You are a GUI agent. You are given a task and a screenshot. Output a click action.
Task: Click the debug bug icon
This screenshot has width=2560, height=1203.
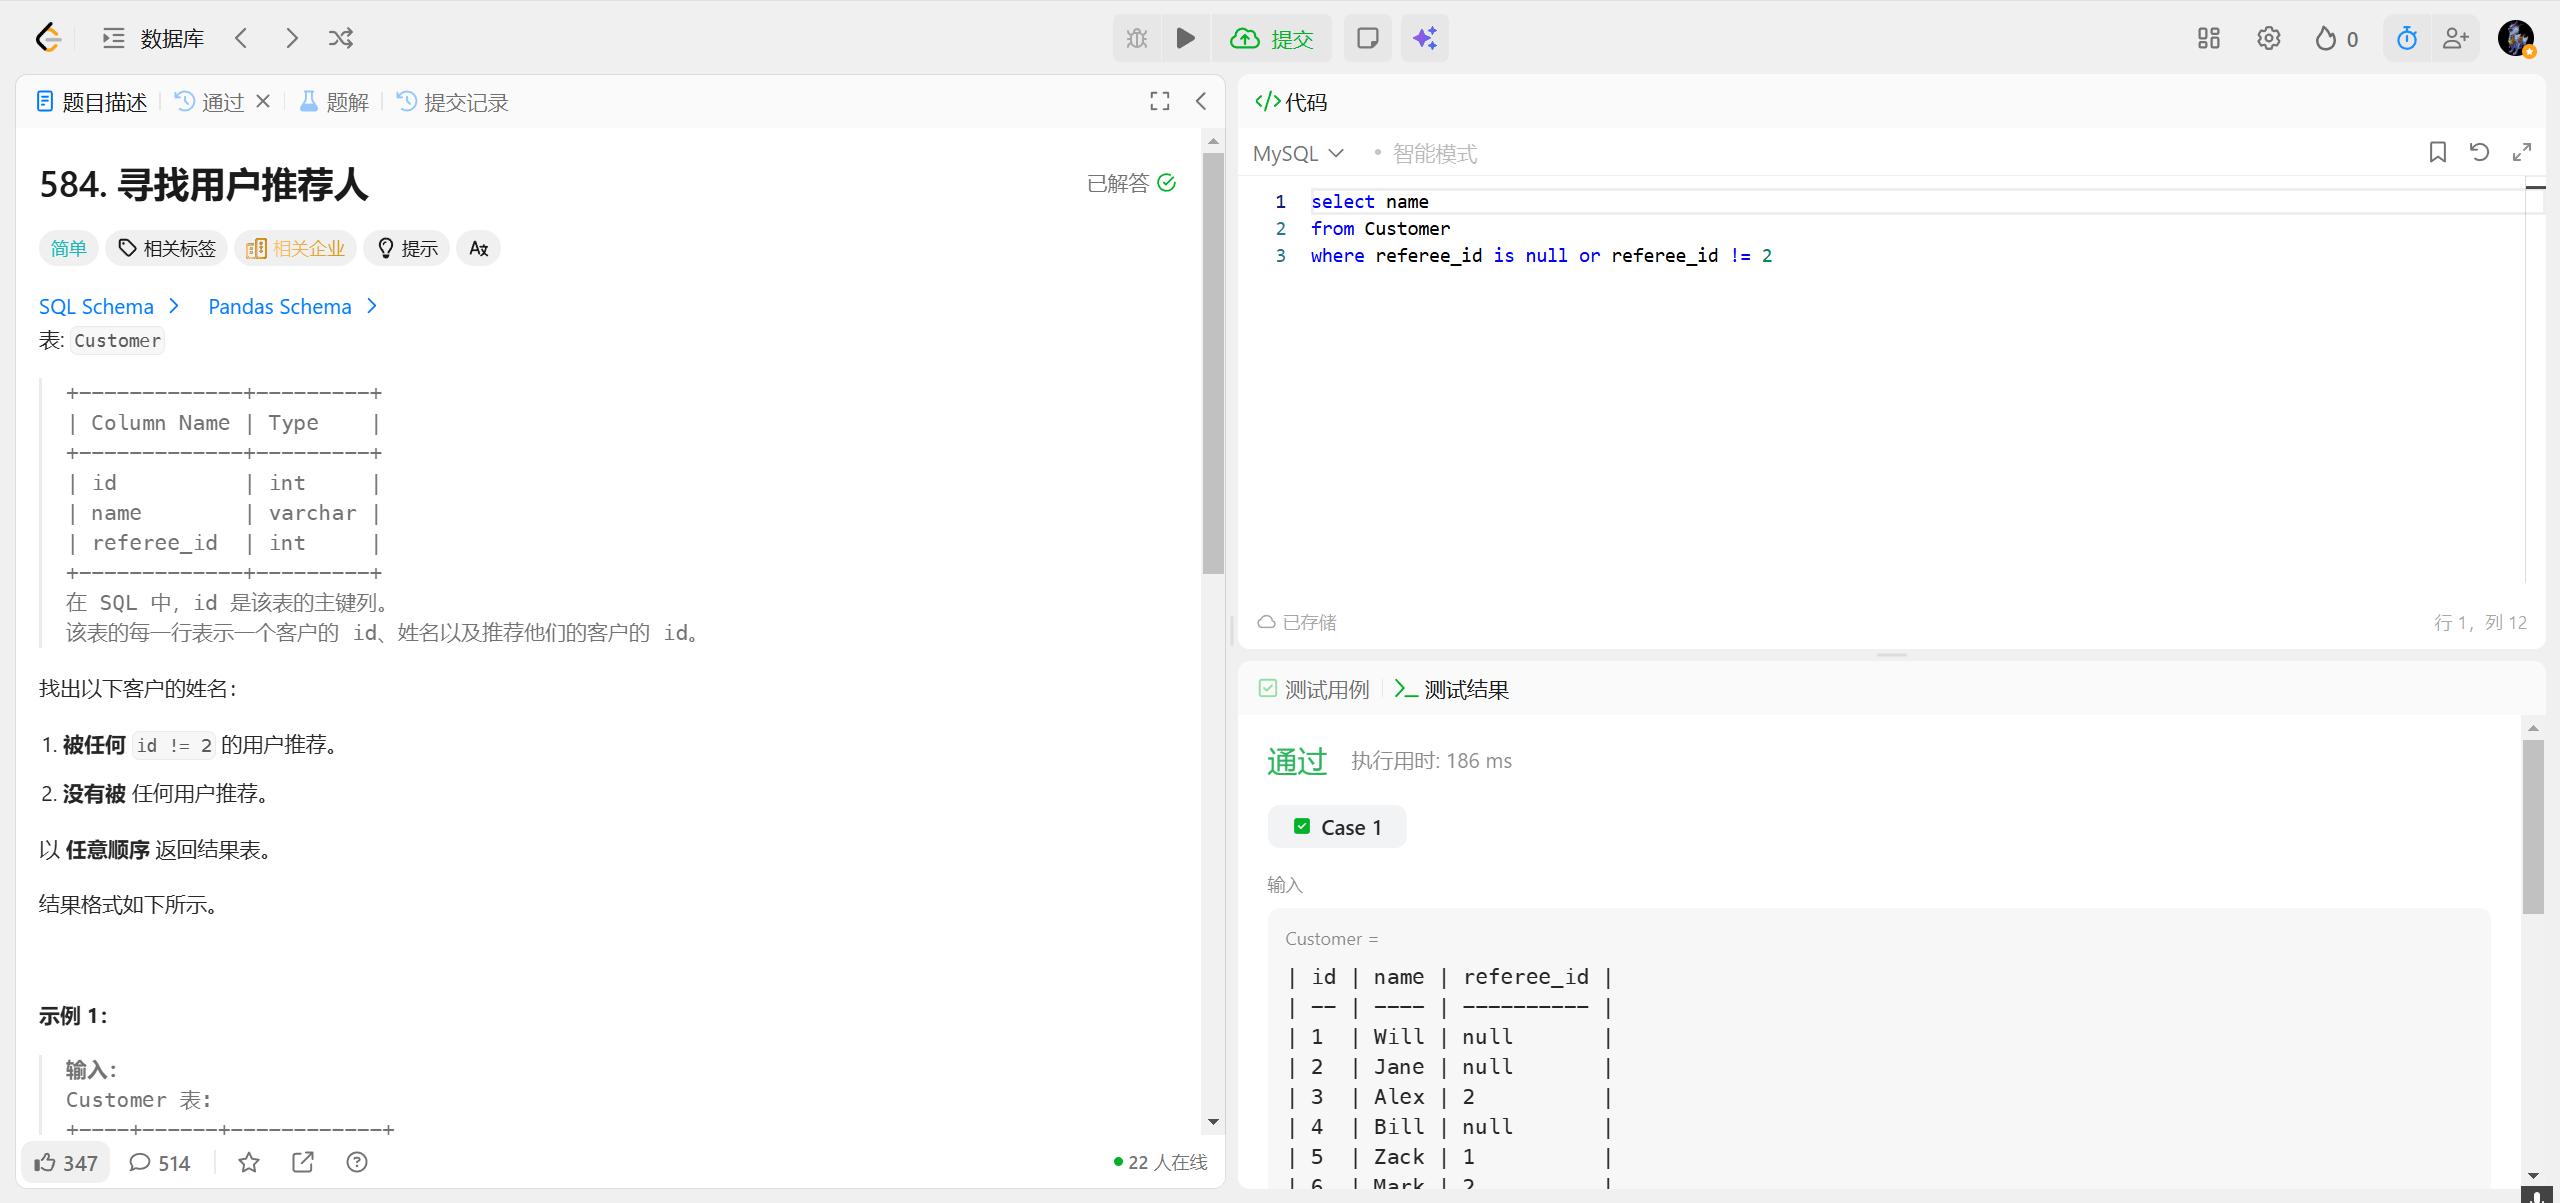point(1137,38)
